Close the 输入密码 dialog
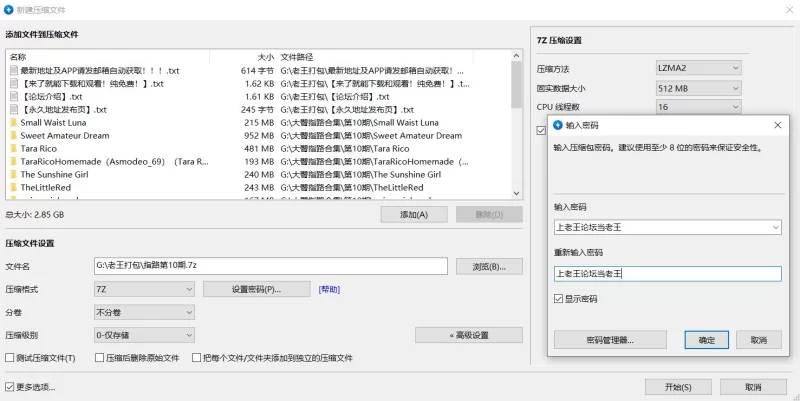 [x=778, y=125]
